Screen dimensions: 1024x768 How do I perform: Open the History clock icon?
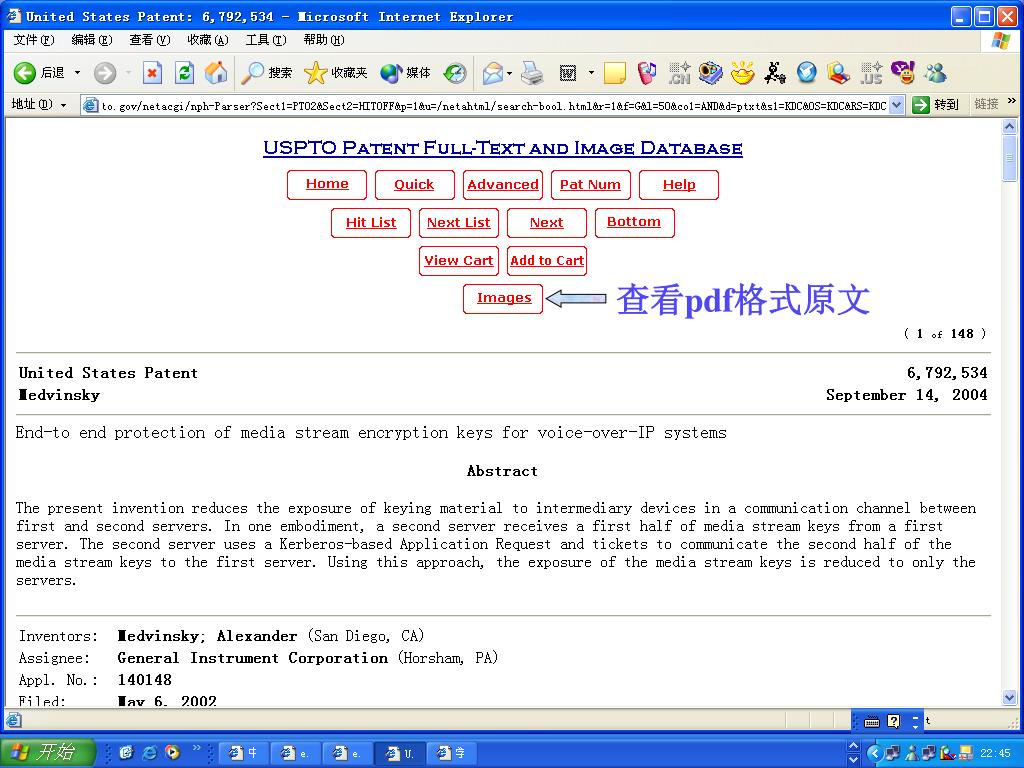(x=455, y=72)
